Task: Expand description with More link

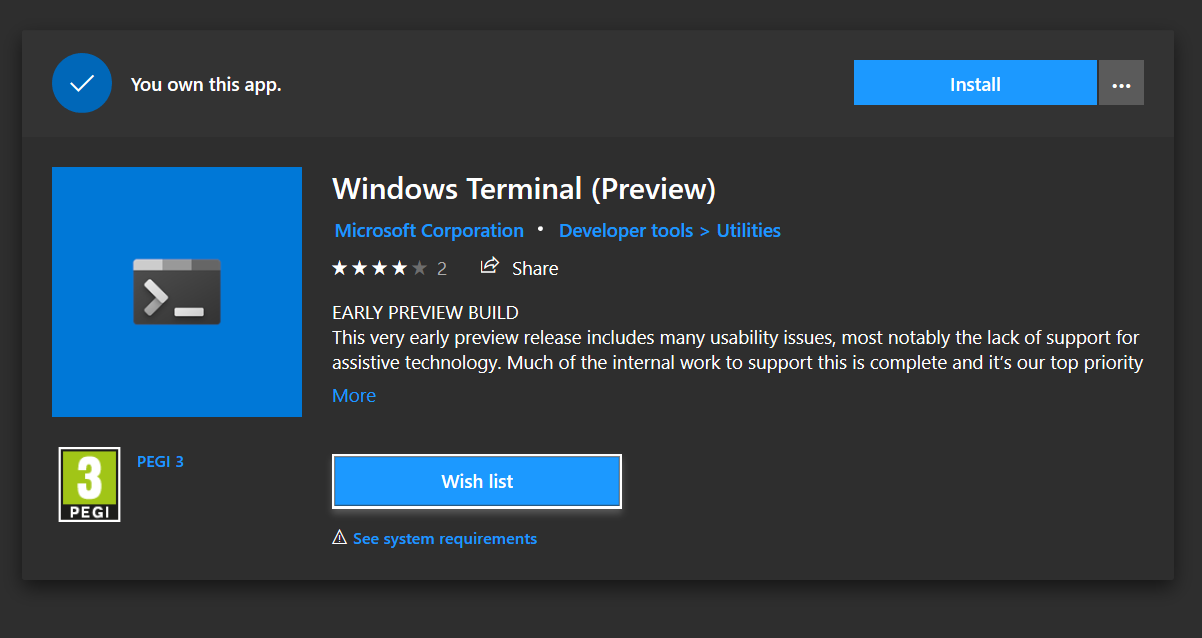Action: 354,395
